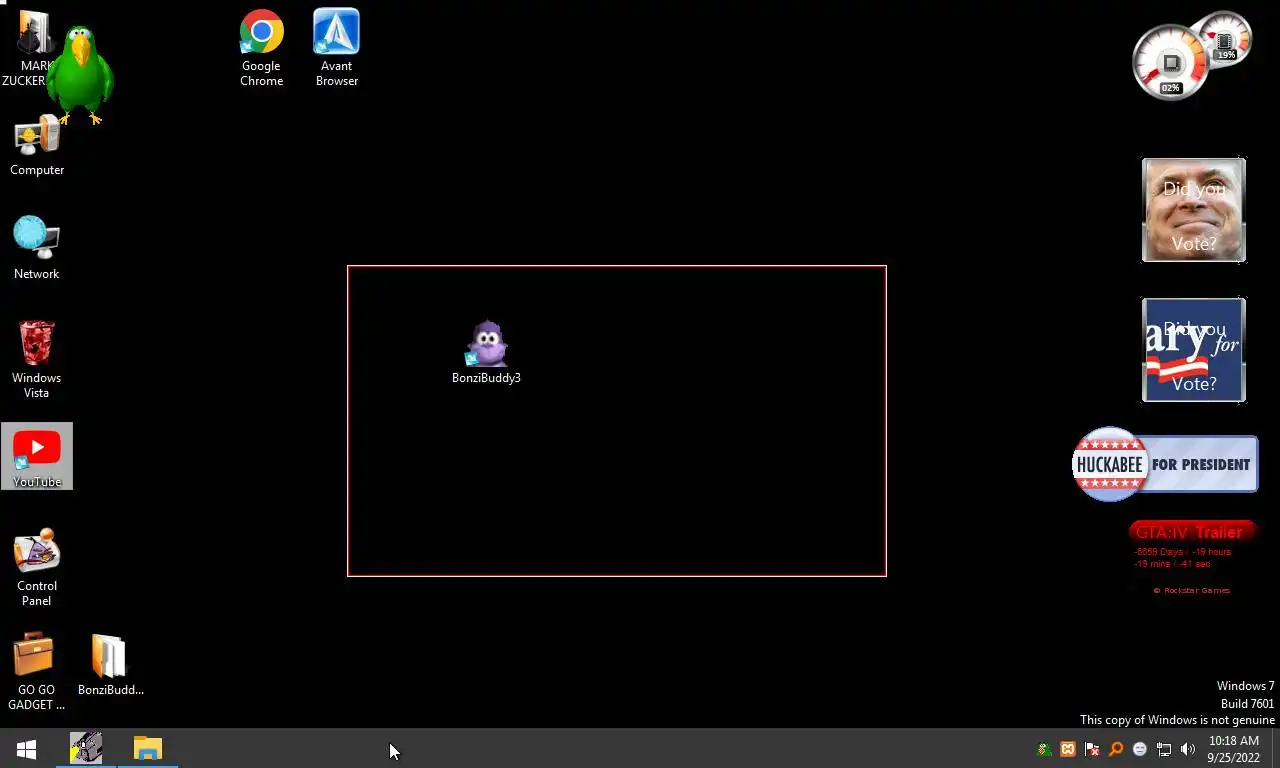Open Action Center flag tray icon
Viewport: 1280px width, 768px height.
[1092, 749]
